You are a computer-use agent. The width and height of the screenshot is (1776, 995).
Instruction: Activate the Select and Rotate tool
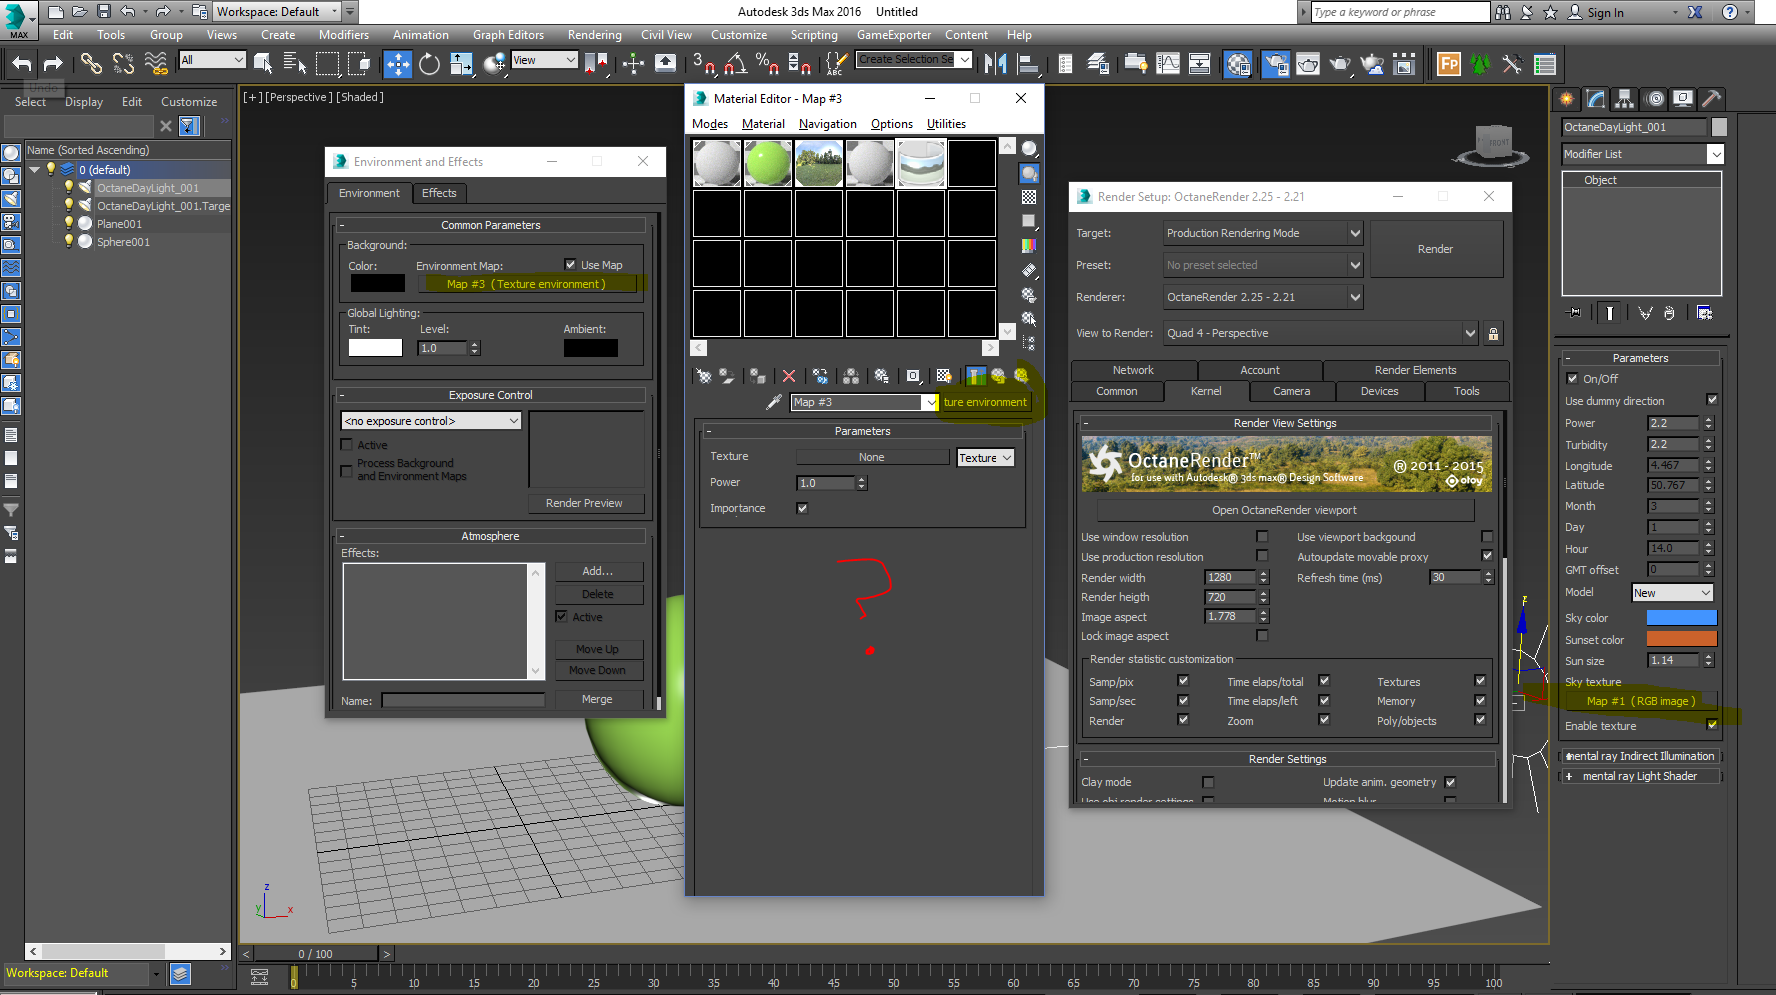429,64
